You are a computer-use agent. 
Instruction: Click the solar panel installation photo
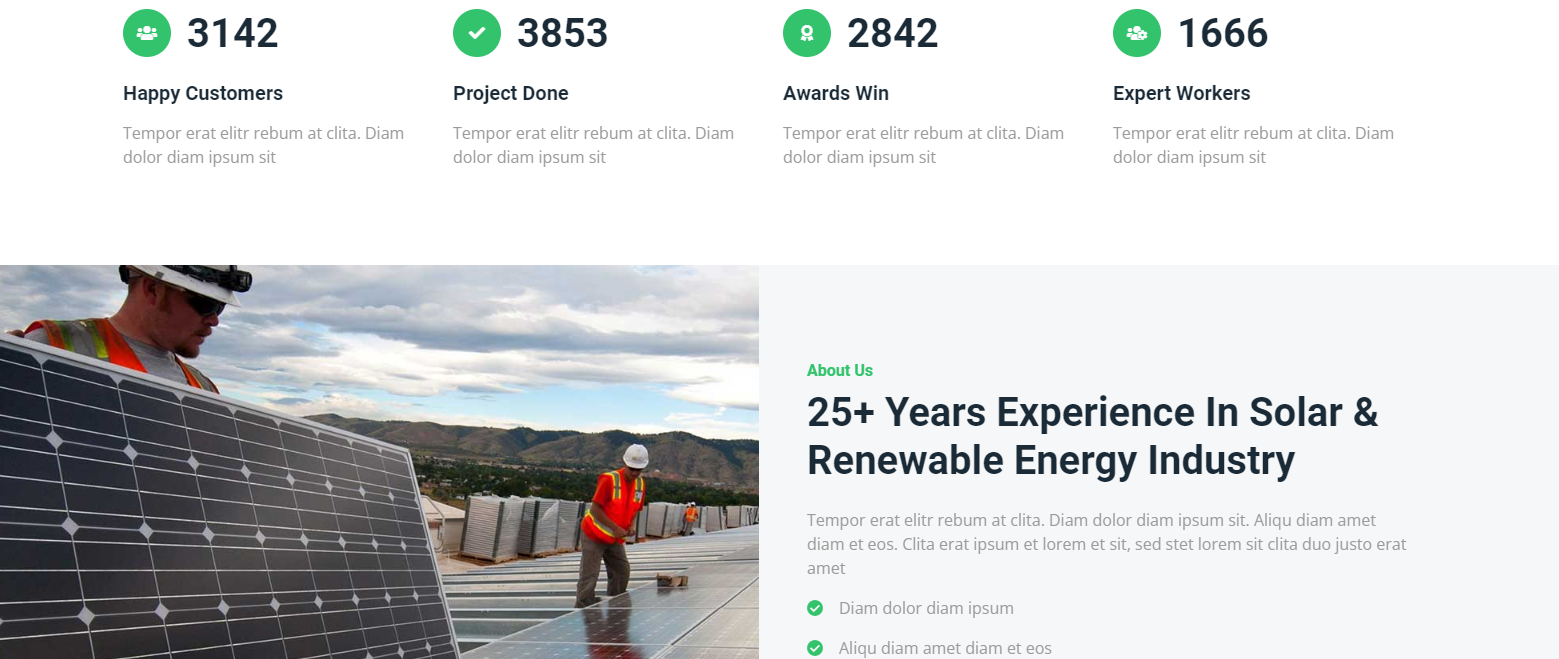379,462
